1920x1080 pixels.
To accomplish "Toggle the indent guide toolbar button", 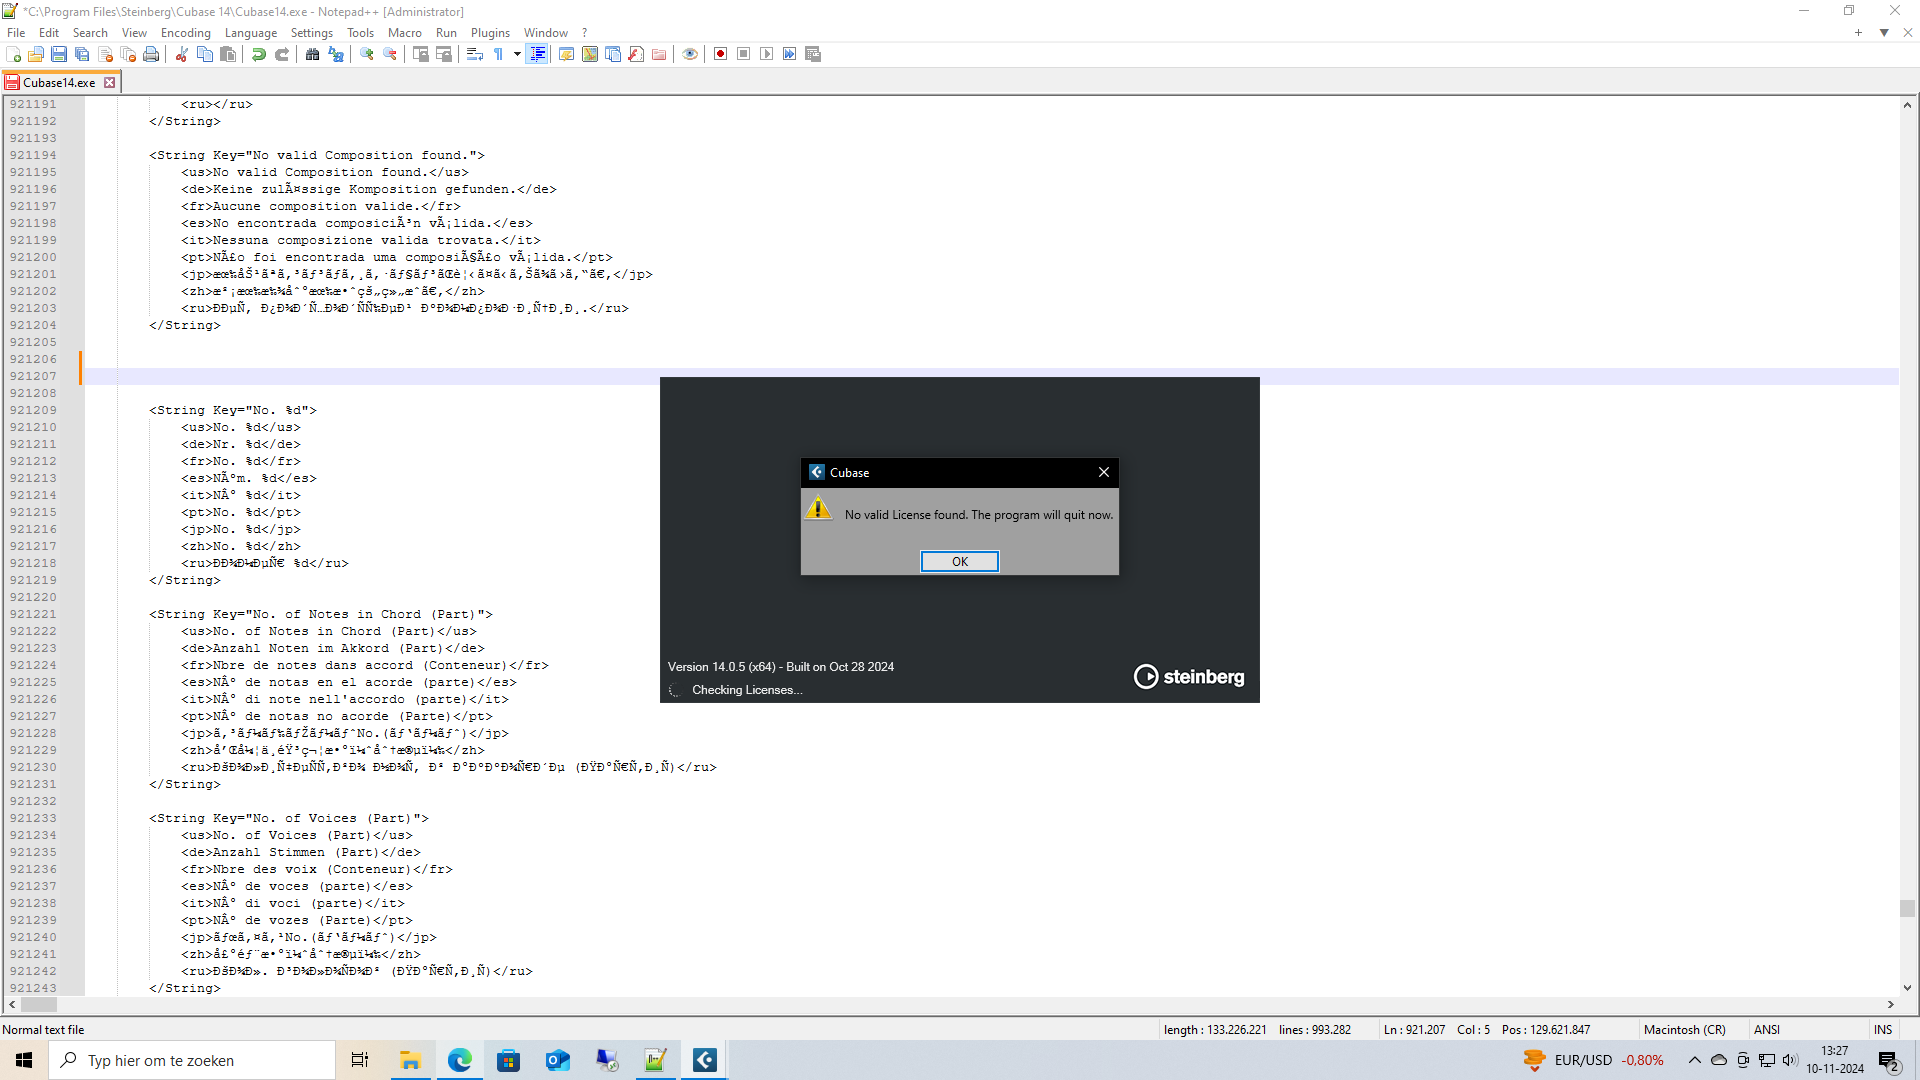I will click(537, 54).
